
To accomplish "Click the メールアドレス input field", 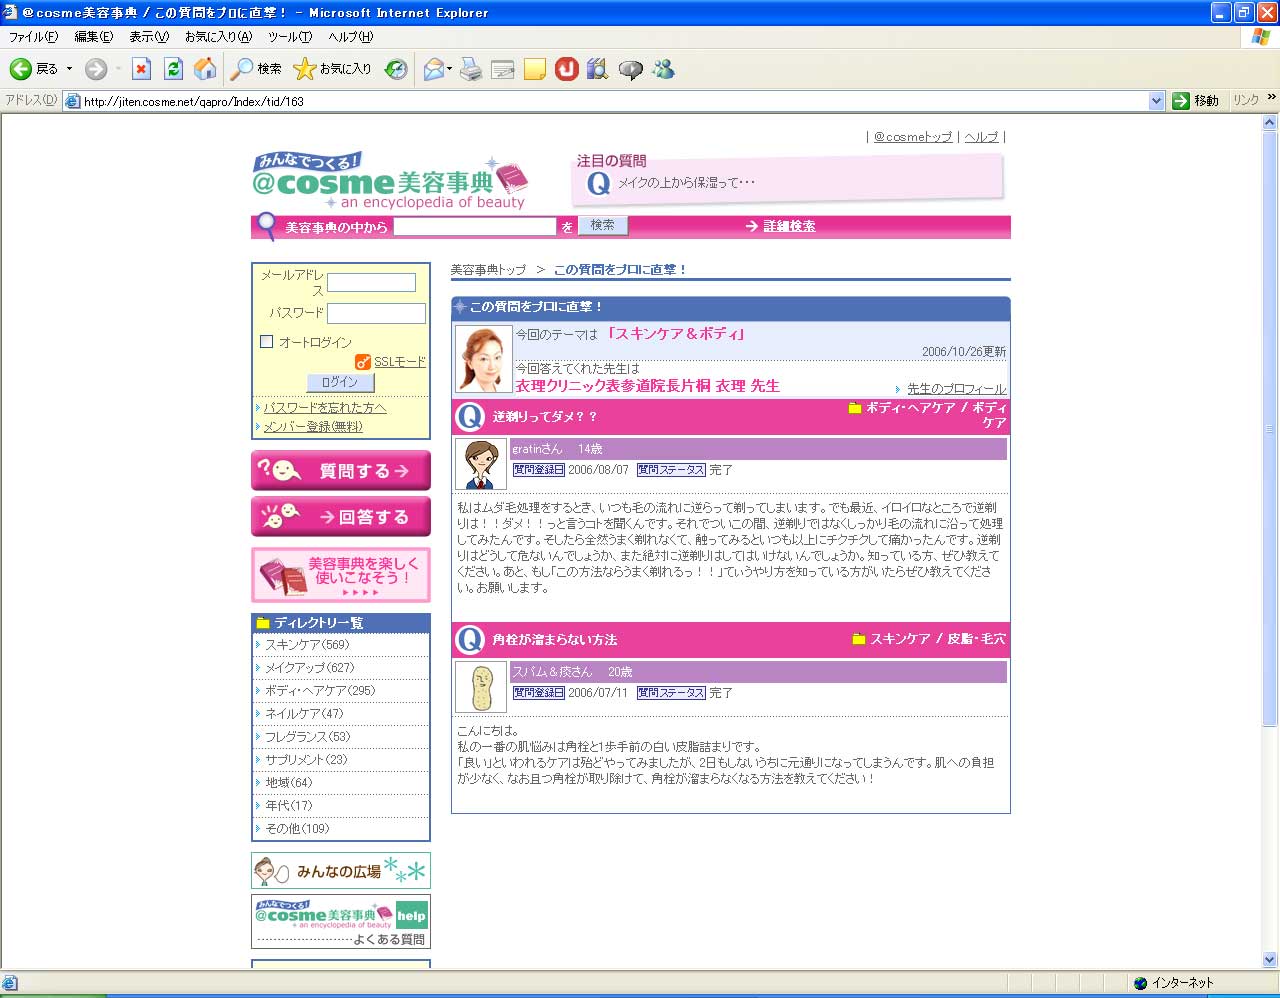I will 371,283.
